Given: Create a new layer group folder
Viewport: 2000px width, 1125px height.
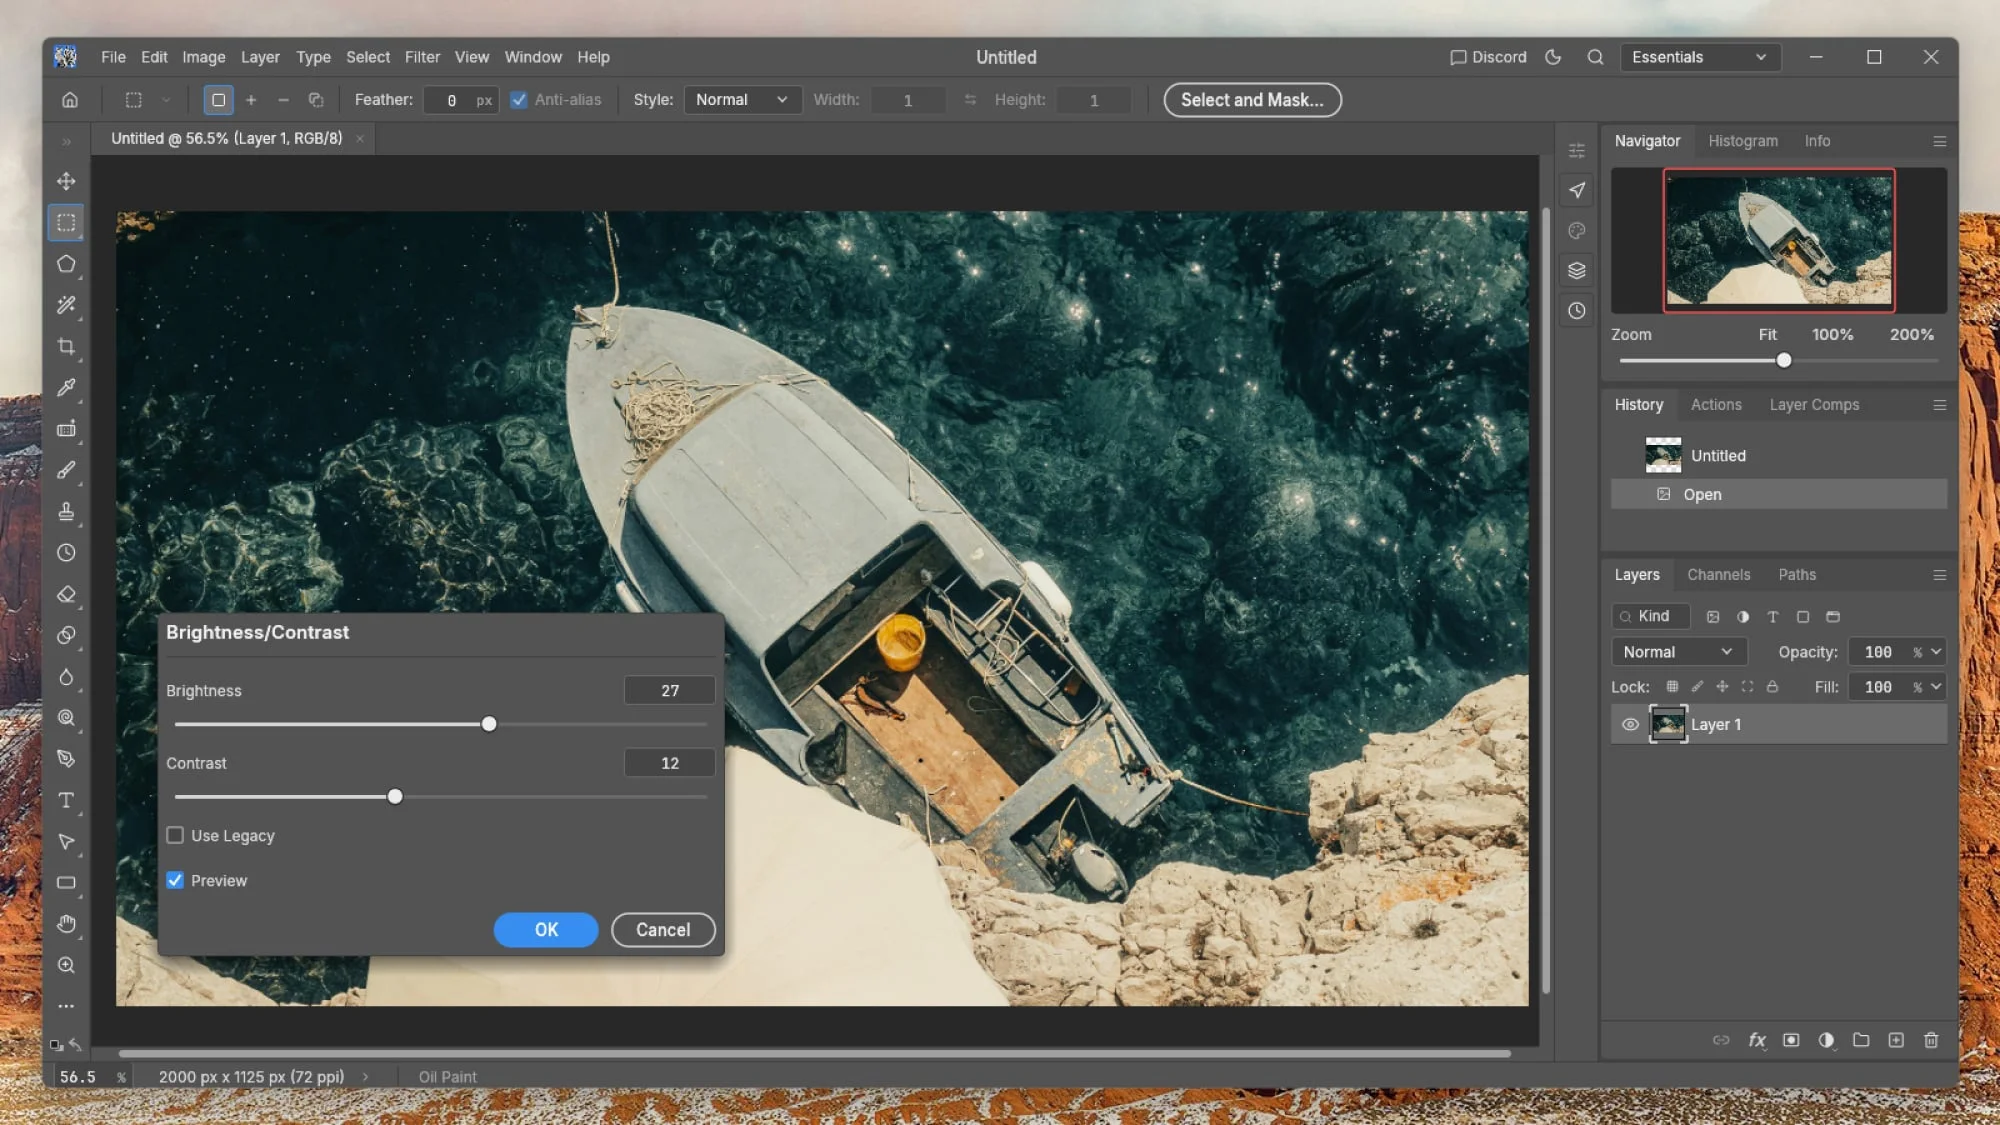Looking at the screenshot, I should (x=1861, y=1040).
